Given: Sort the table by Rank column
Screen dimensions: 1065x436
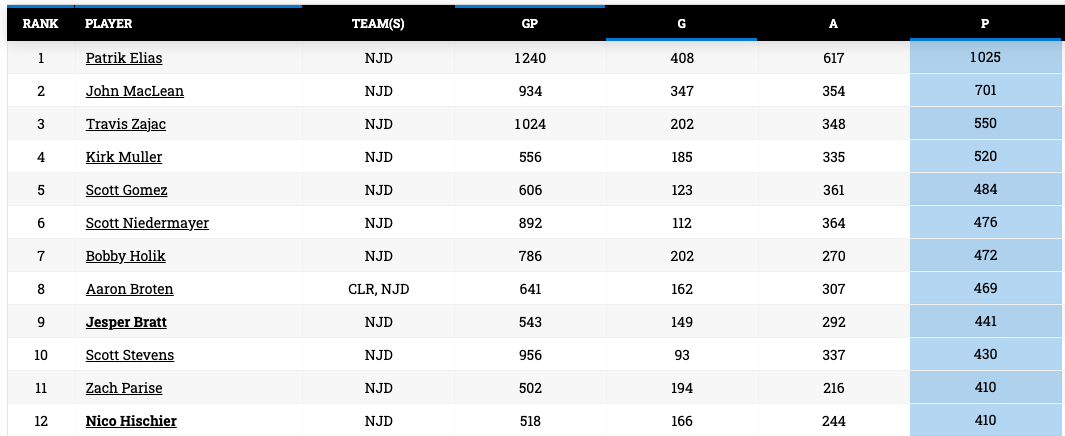Looking at the screenshot, I should pyautogui.click(x=40, y=24).
